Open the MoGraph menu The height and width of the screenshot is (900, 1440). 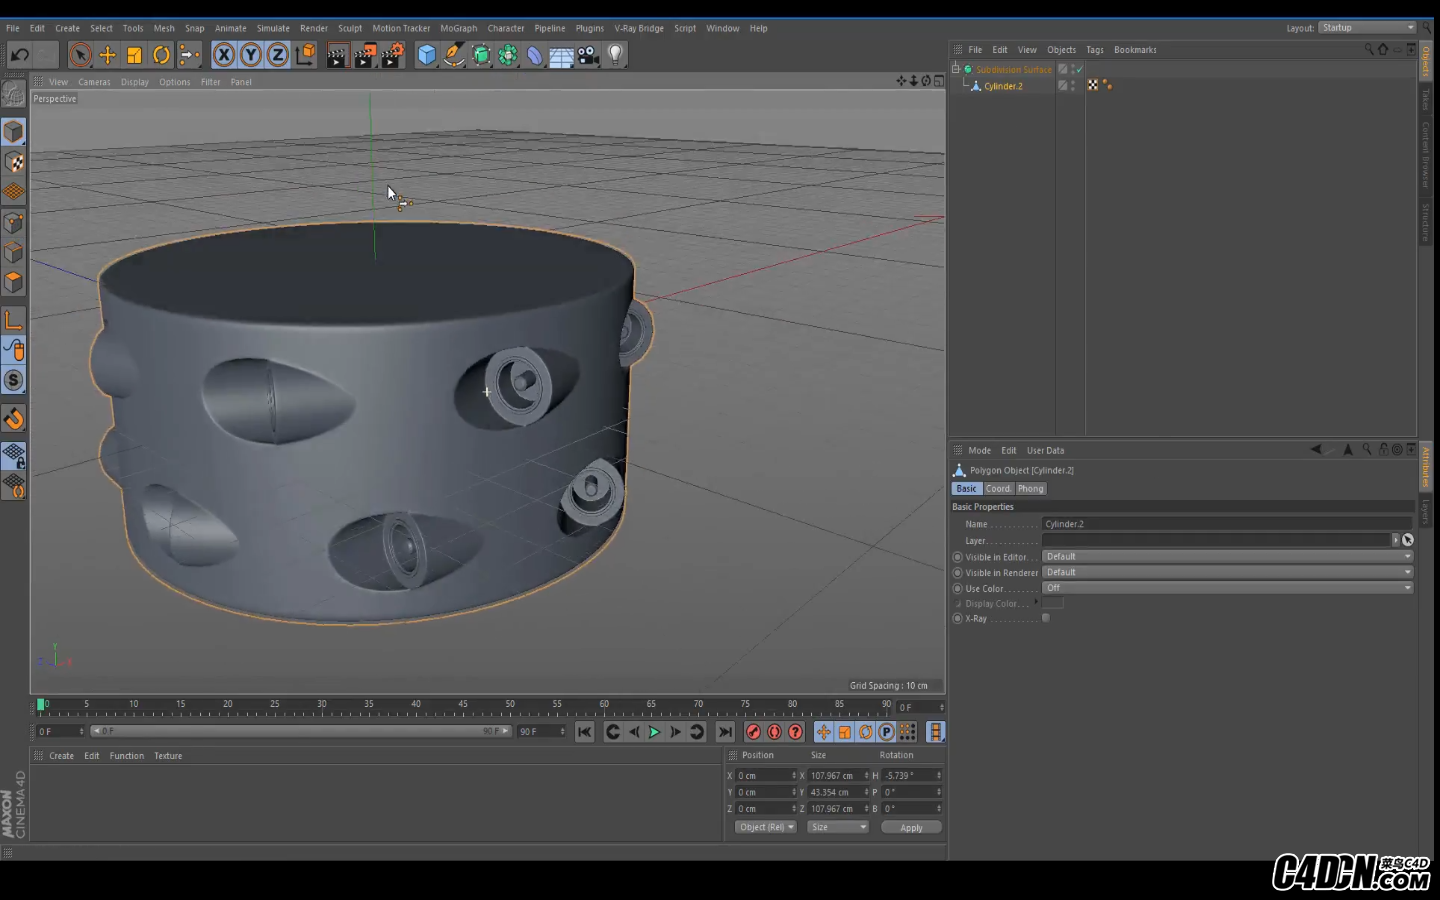[x=458, y=28]
